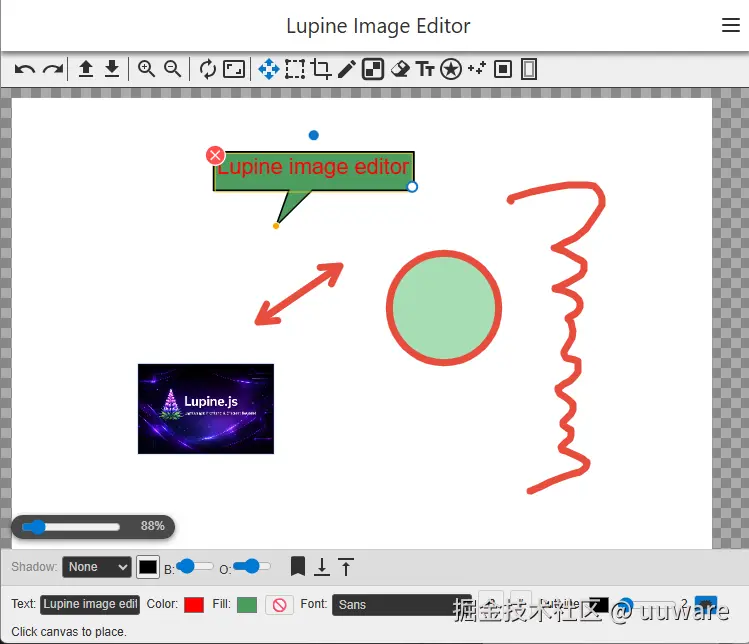Screen dimensions: 749x644
Task: Upload an image with the up-arrow icon
Action: pyautogui.click(x=86, y=69)
